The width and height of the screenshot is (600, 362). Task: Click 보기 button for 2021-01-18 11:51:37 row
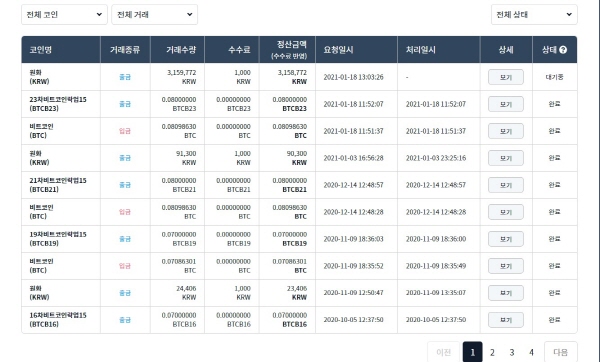(x=505, y=131)
